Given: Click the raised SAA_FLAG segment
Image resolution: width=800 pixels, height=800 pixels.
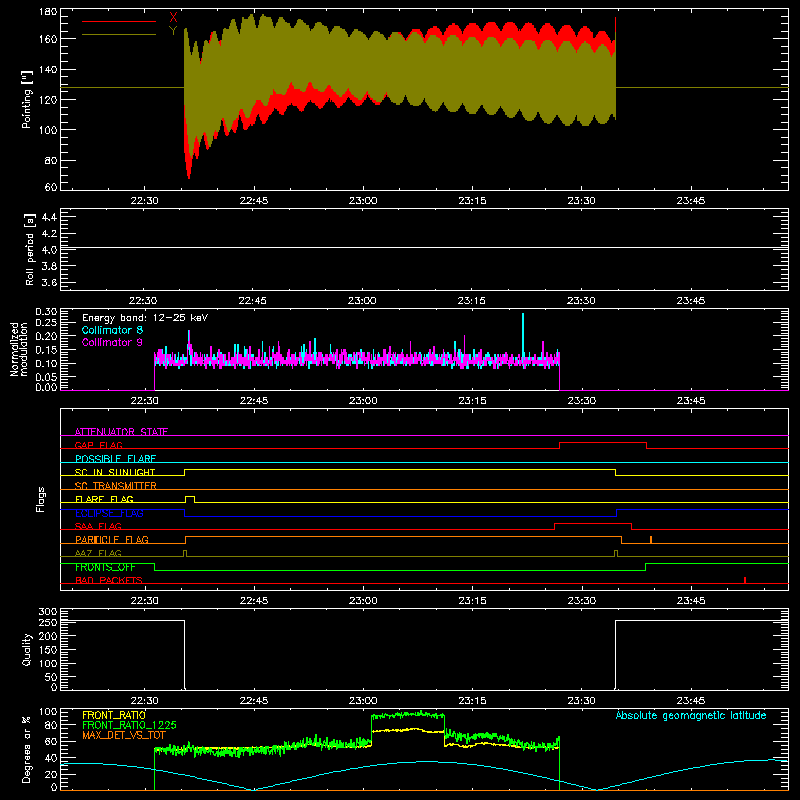Looking at the screenshot, I should (x=593, y=523).
